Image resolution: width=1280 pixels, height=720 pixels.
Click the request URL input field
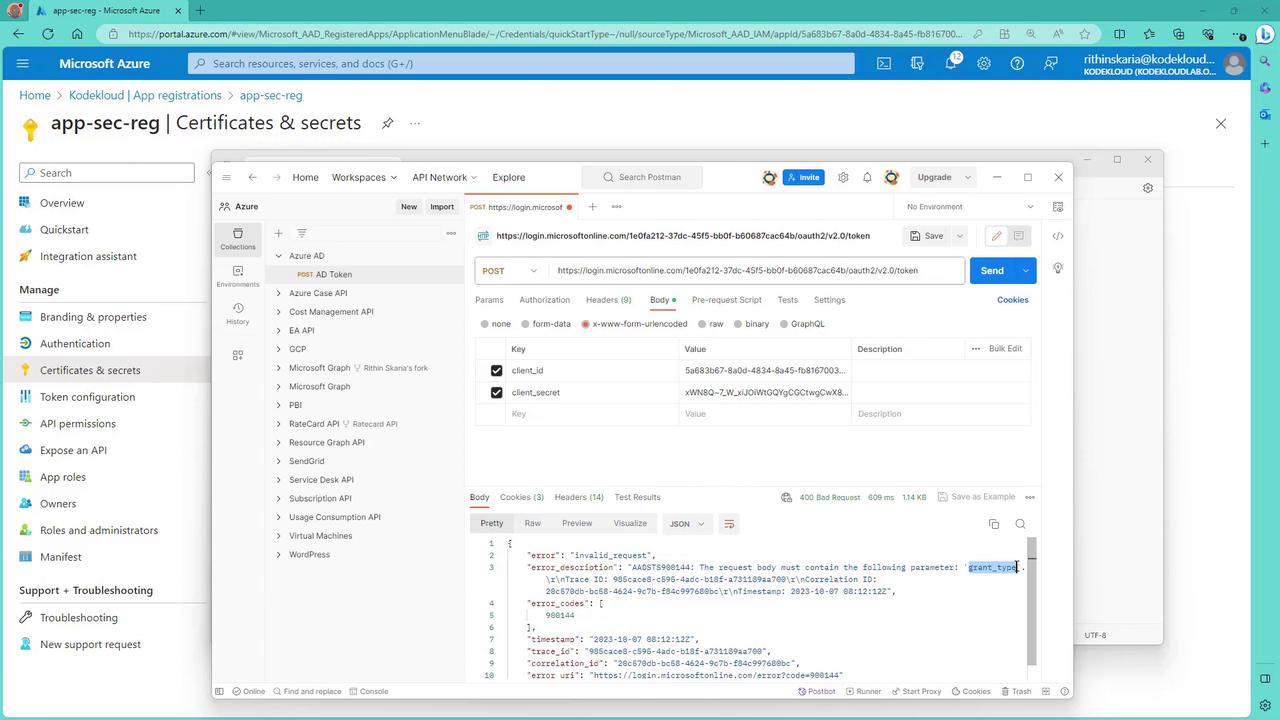click(758, 270)
